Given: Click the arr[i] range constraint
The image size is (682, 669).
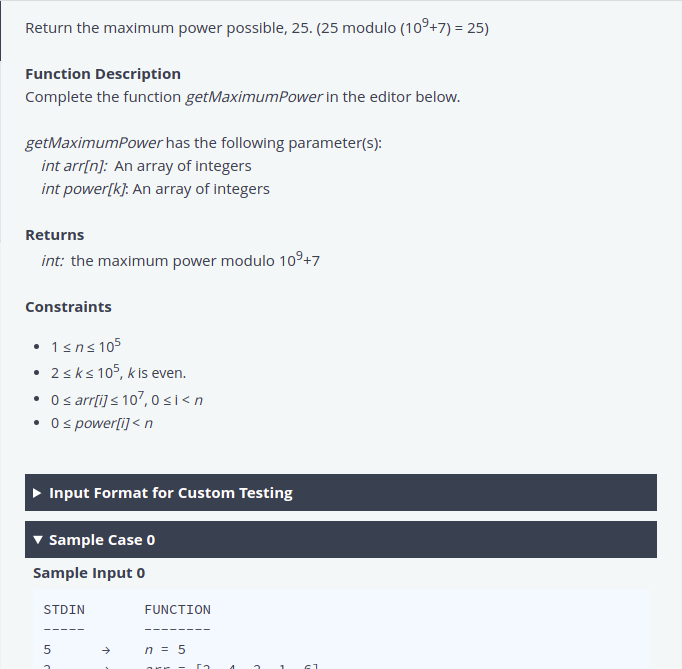Looking at the screenshot, I should click(x=127, y=399).
